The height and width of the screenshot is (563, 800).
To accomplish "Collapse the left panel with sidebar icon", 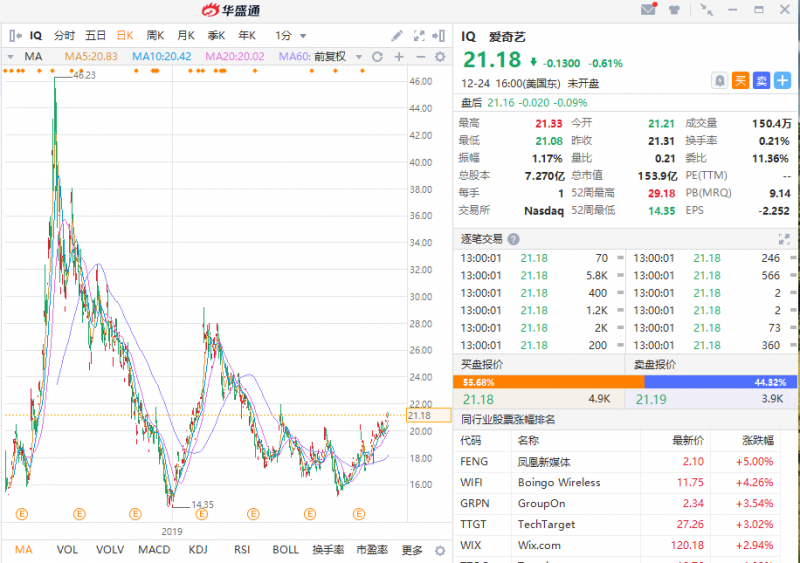I will [15, 36].
